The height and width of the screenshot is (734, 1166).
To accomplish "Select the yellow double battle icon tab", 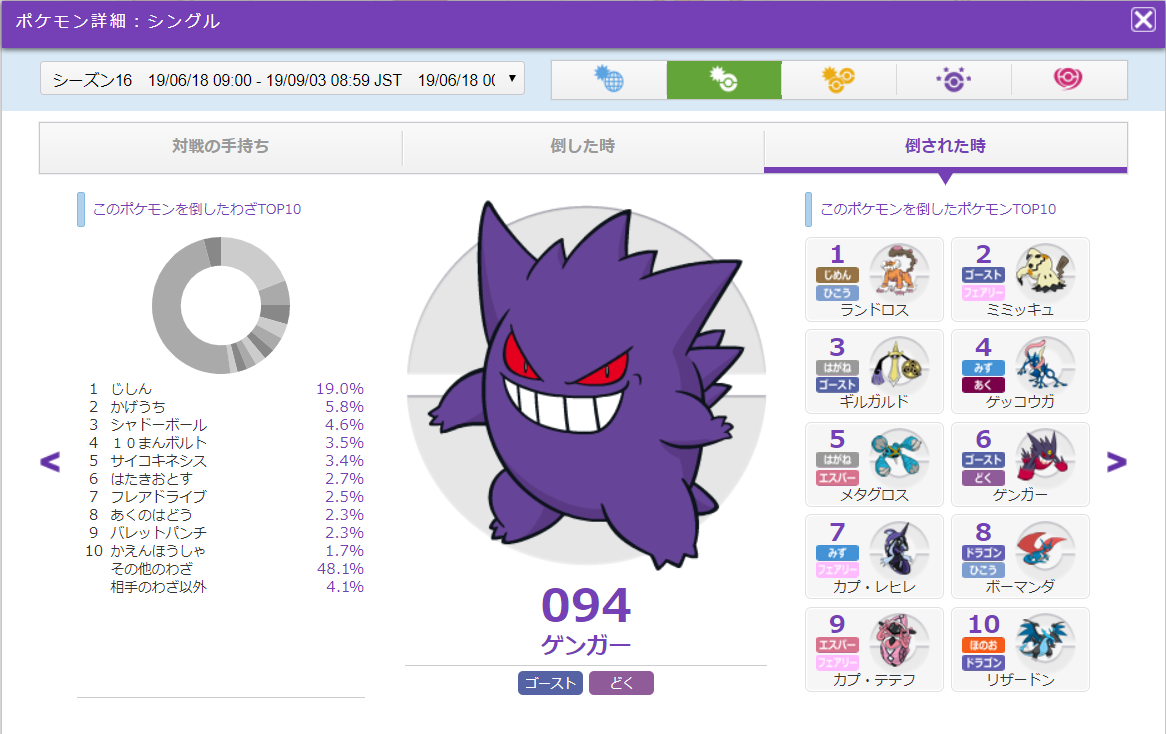I will [x=839, y=80].
